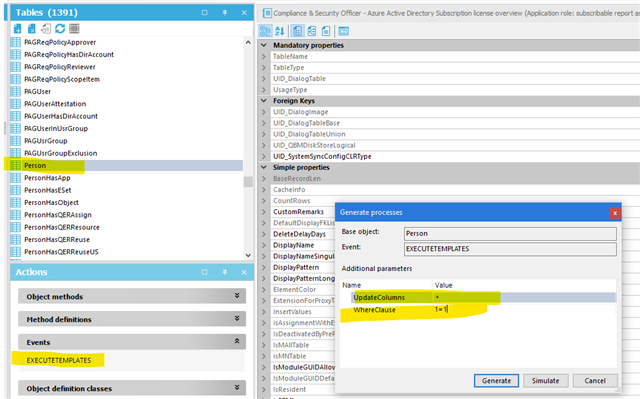Close the Actions panel
640x399 pixels.
coord(244,272)
